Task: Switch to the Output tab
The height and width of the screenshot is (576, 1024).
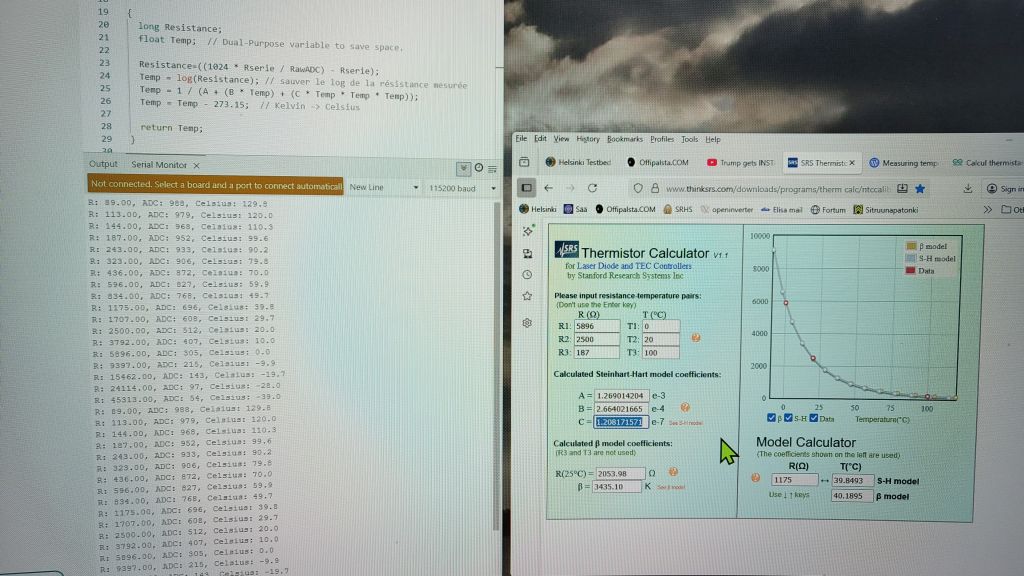Action: 103,164
